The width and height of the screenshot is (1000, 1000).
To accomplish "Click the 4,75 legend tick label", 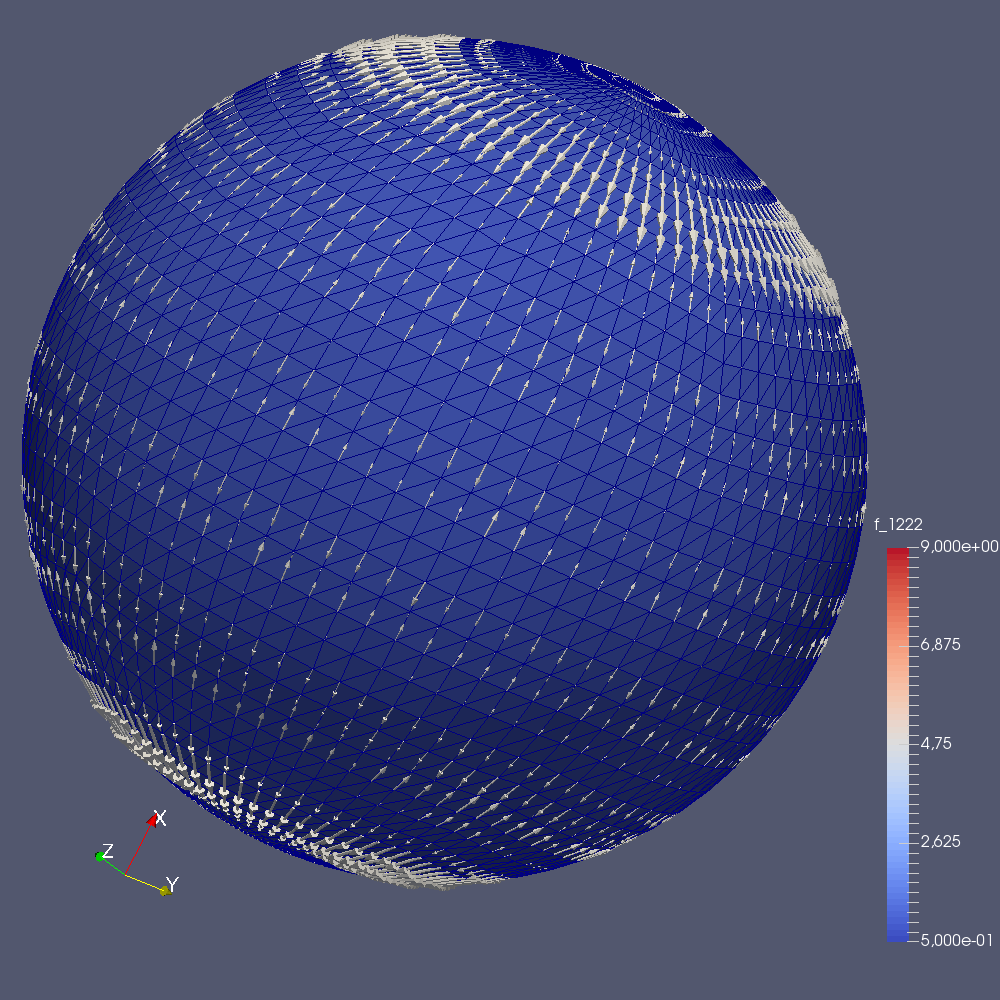I will click(936, 744).
